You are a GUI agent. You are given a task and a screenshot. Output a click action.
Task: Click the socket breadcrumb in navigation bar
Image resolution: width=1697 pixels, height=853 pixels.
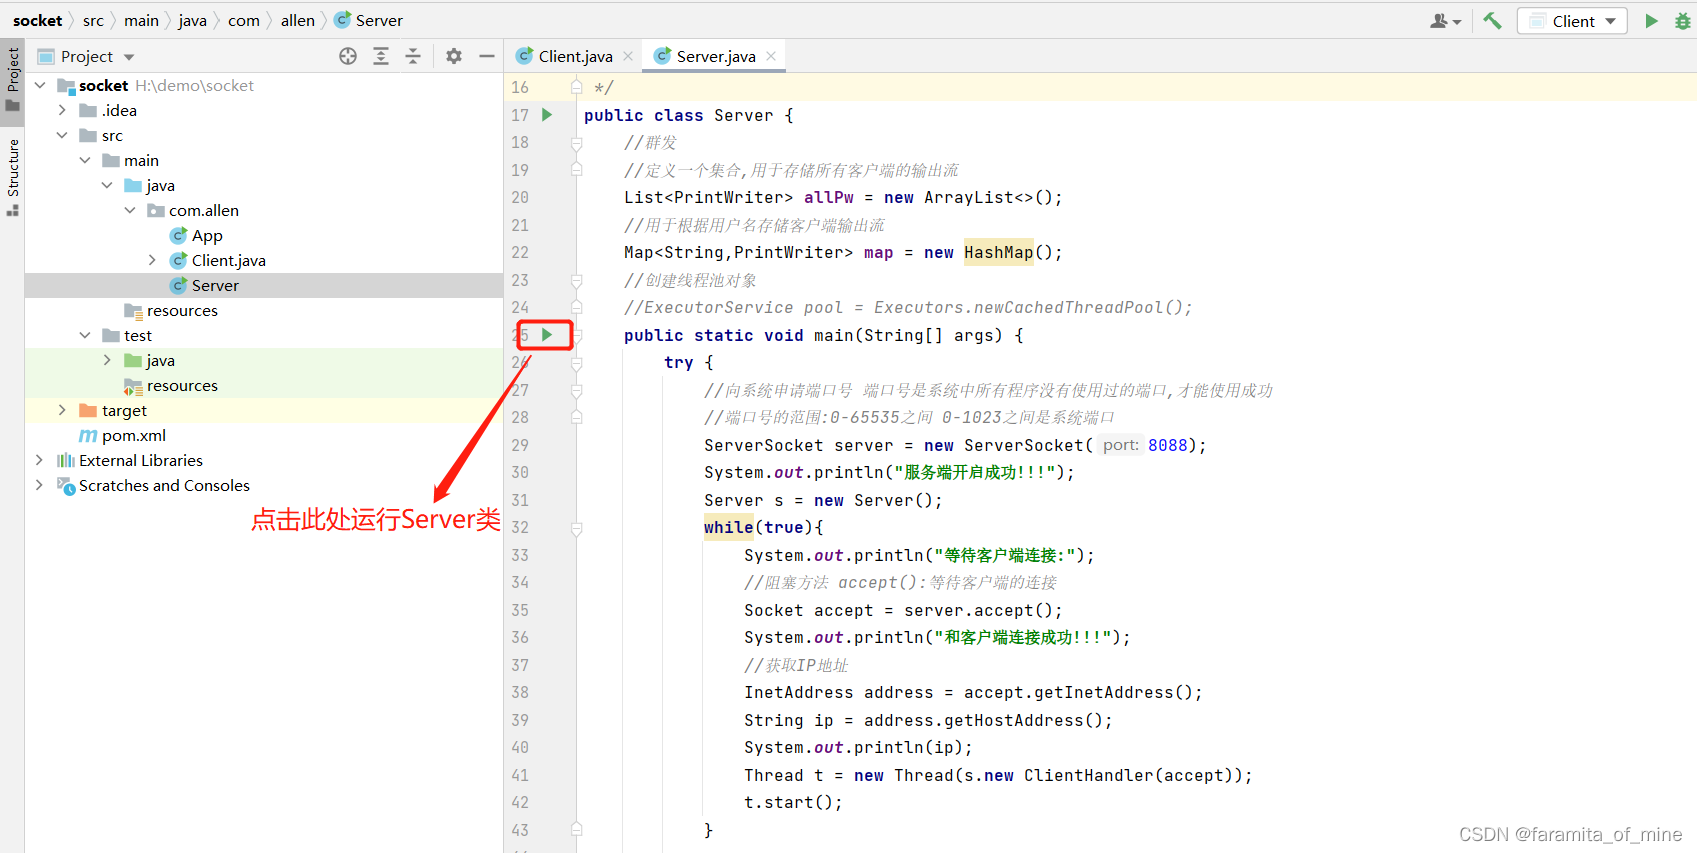(38, 20)
